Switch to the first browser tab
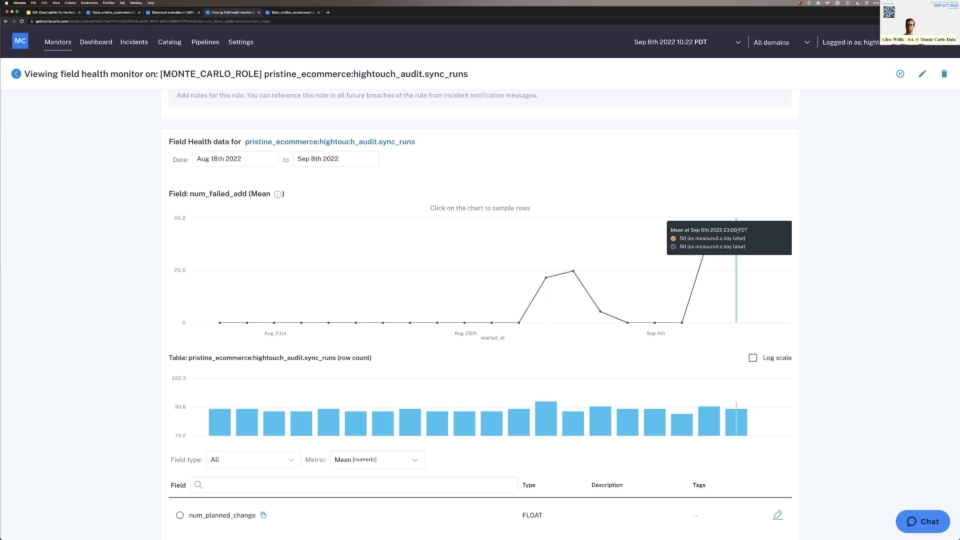960x540 pixels. coord(53,12)
